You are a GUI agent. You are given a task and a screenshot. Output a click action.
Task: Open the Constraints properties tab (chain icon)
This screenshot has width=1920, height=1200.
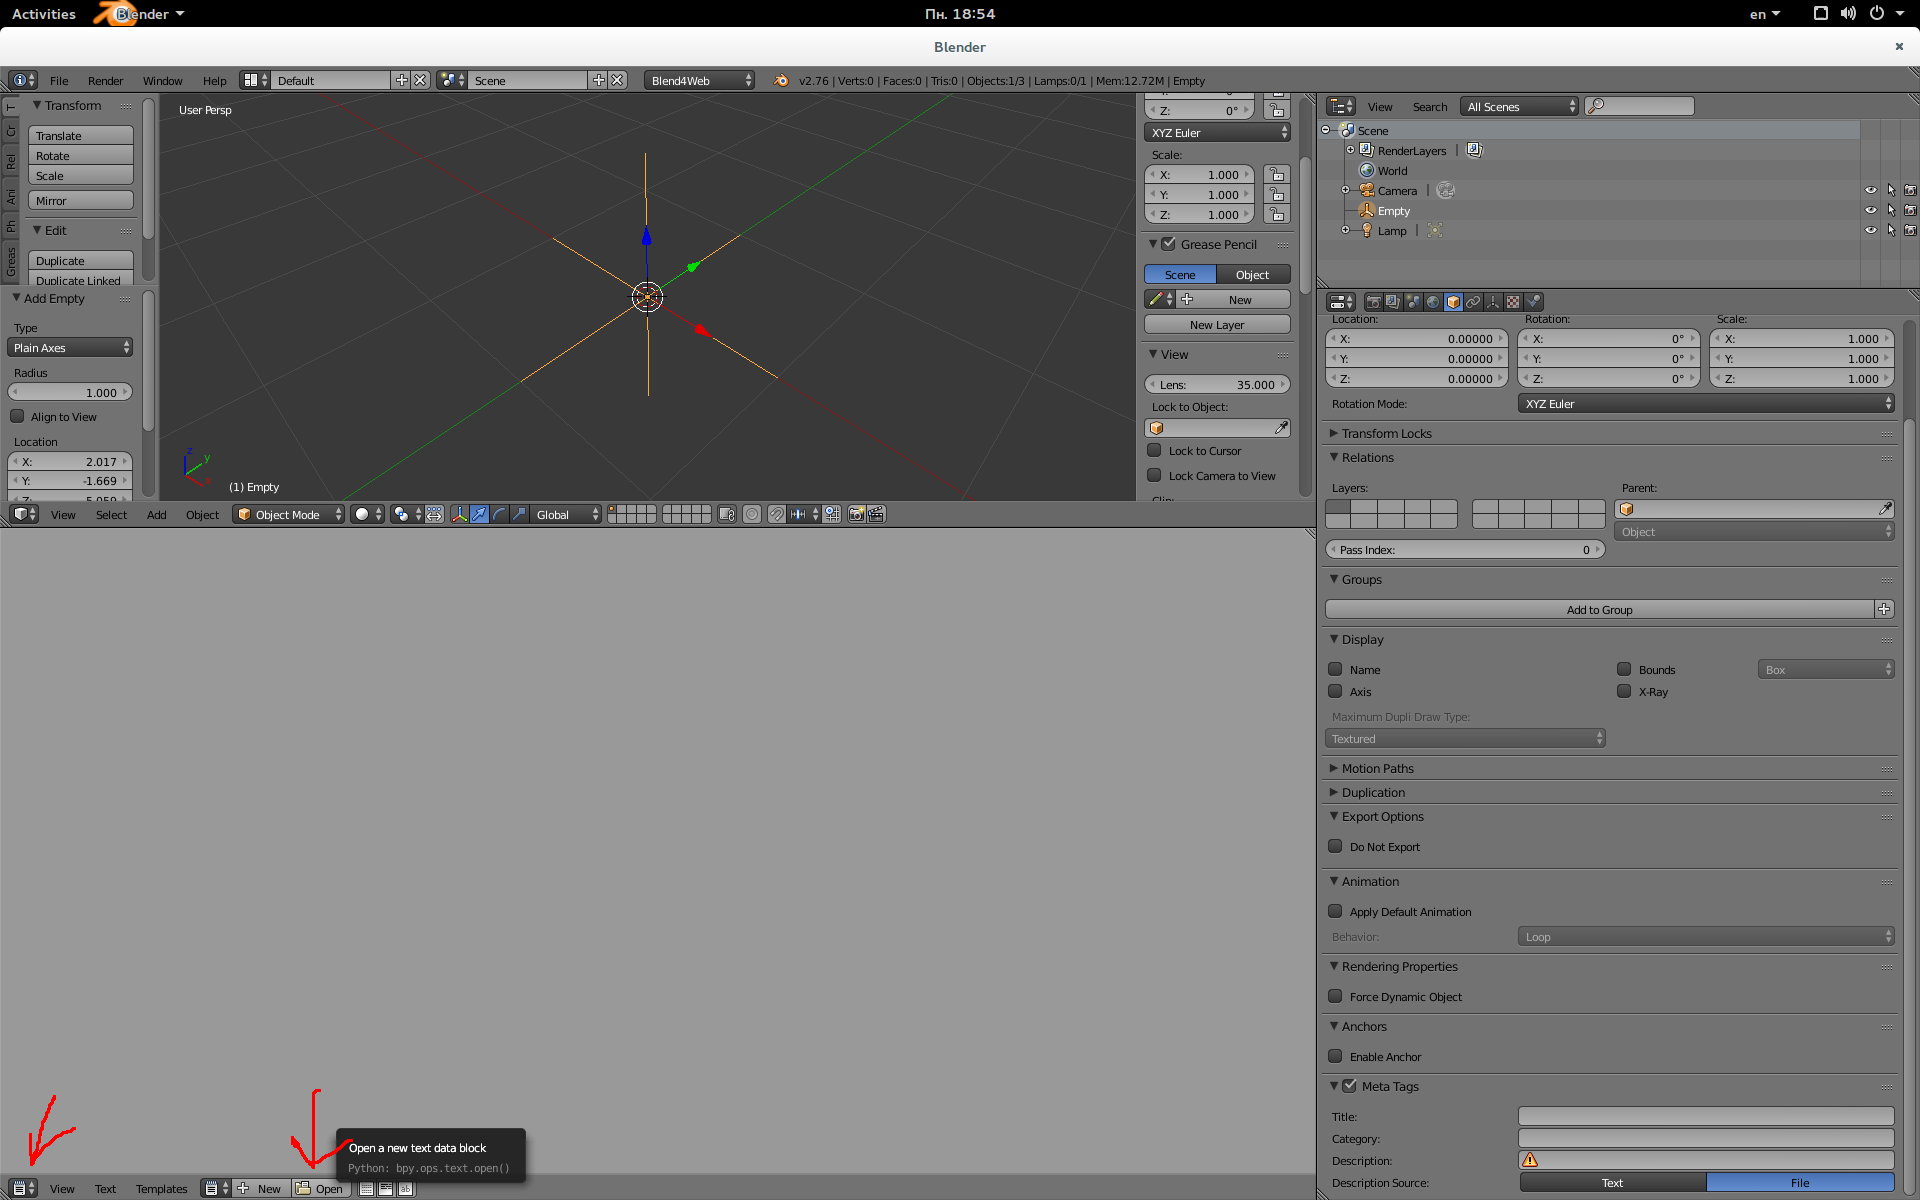point(1473,302)
